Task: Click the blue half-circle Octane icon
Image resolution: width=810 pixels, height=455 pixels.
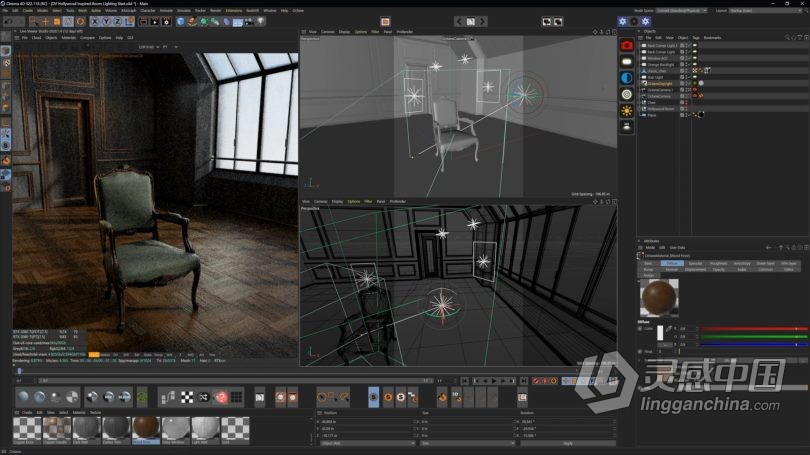Action: pyautogui.click(x=627, y=78)
